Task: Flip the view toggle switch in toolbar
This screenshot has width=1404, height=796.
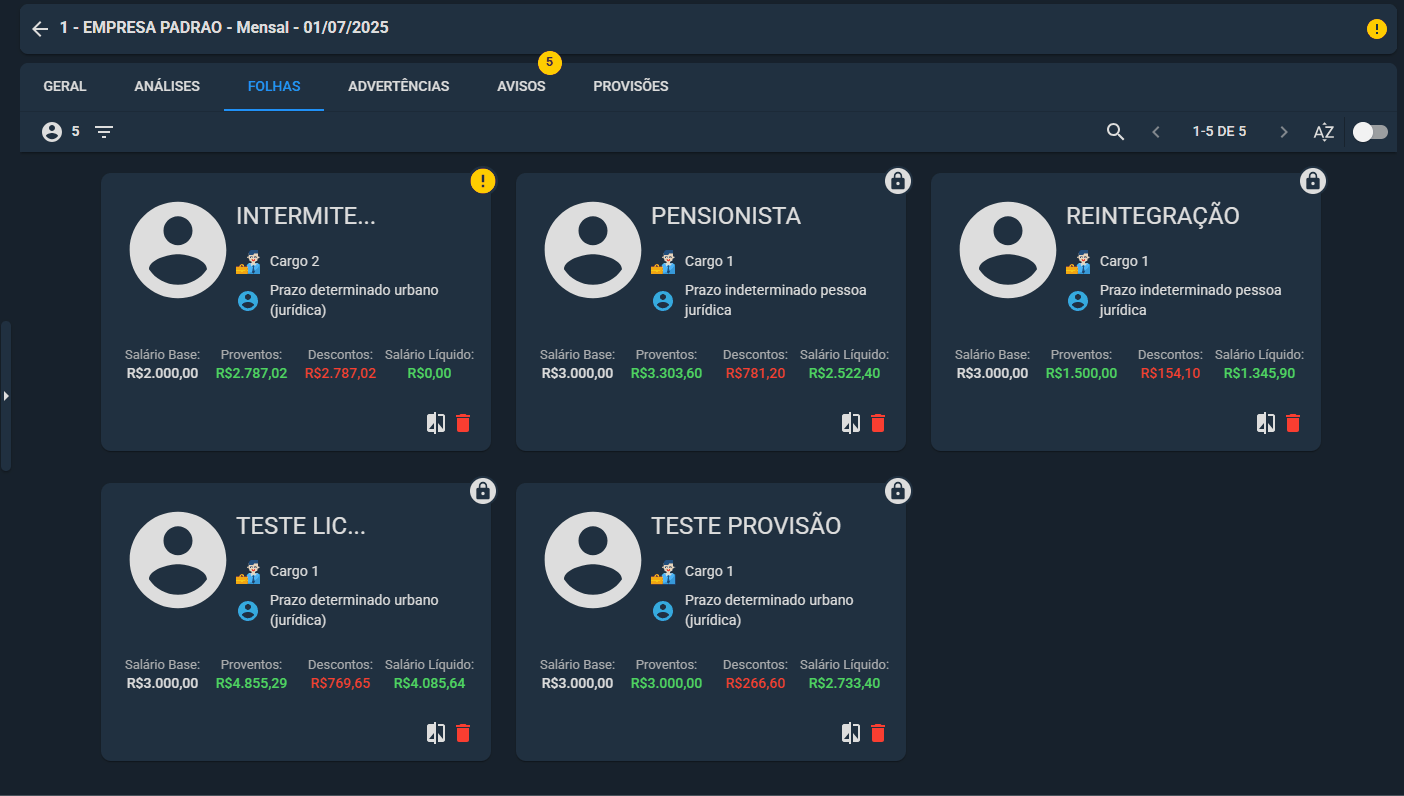Action: (x=1370, y=131)
